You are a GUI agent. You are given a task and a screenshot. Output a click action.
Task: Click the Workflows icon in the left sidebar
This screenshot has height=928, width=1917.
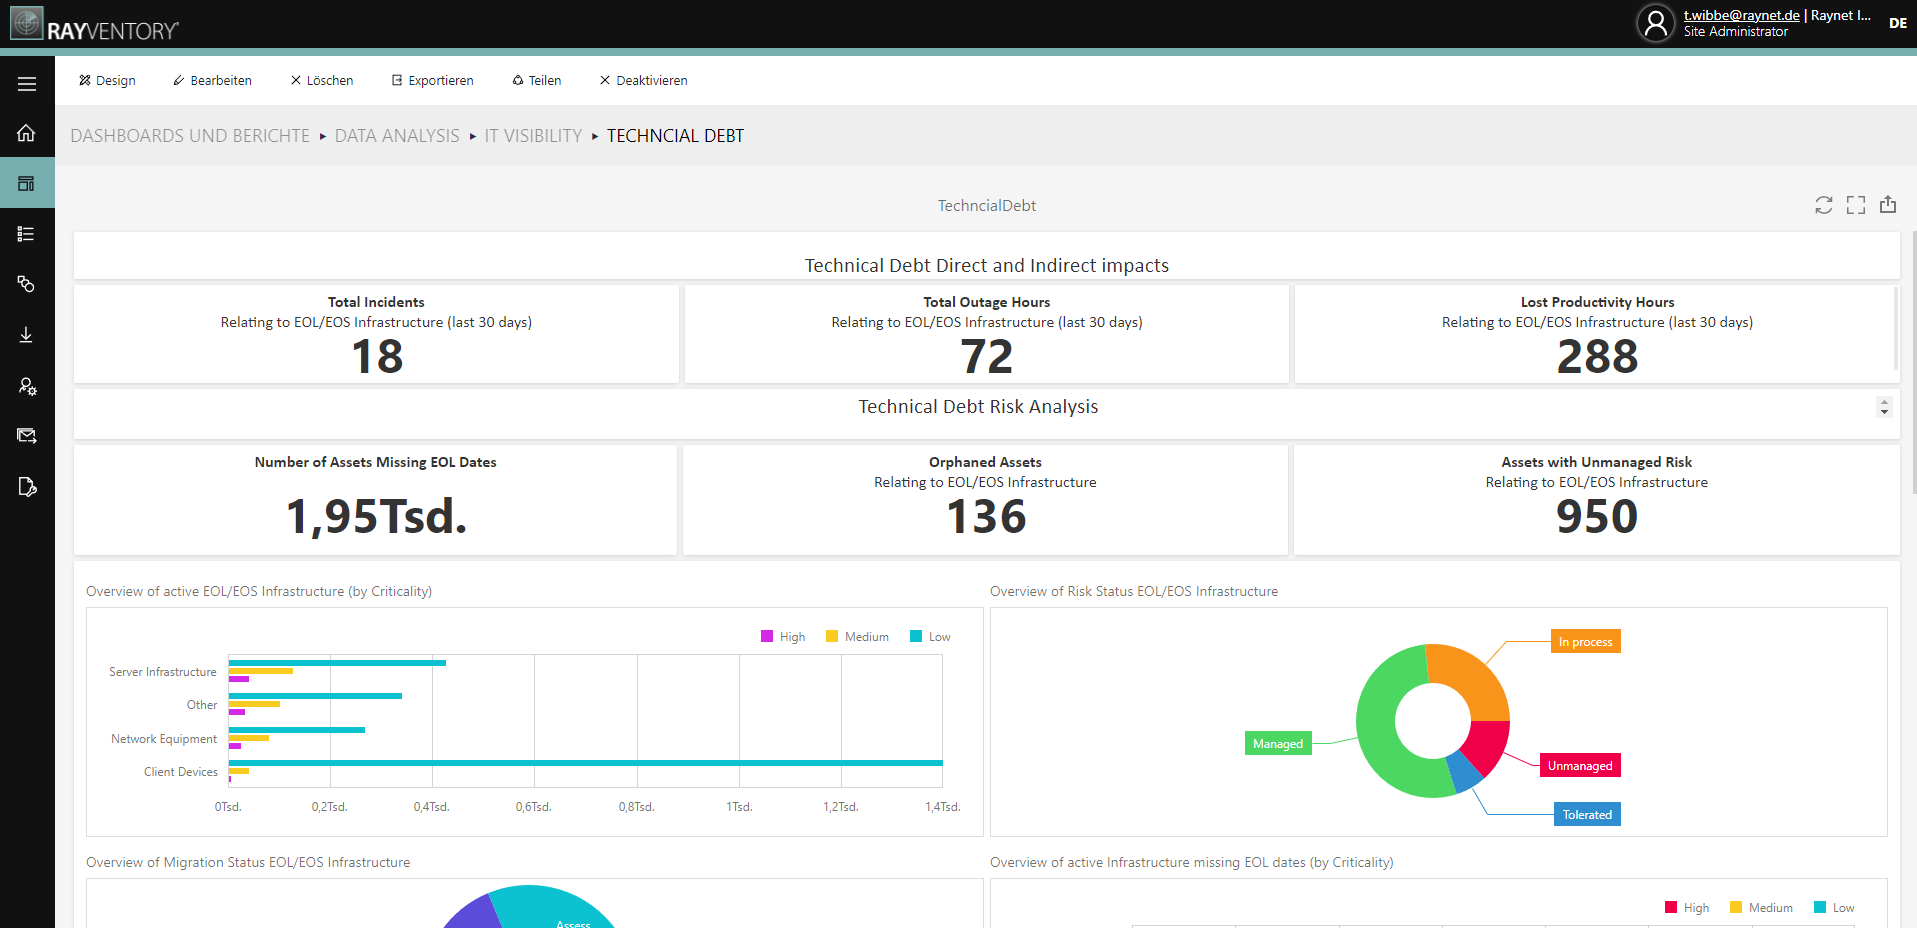point(26,284)
